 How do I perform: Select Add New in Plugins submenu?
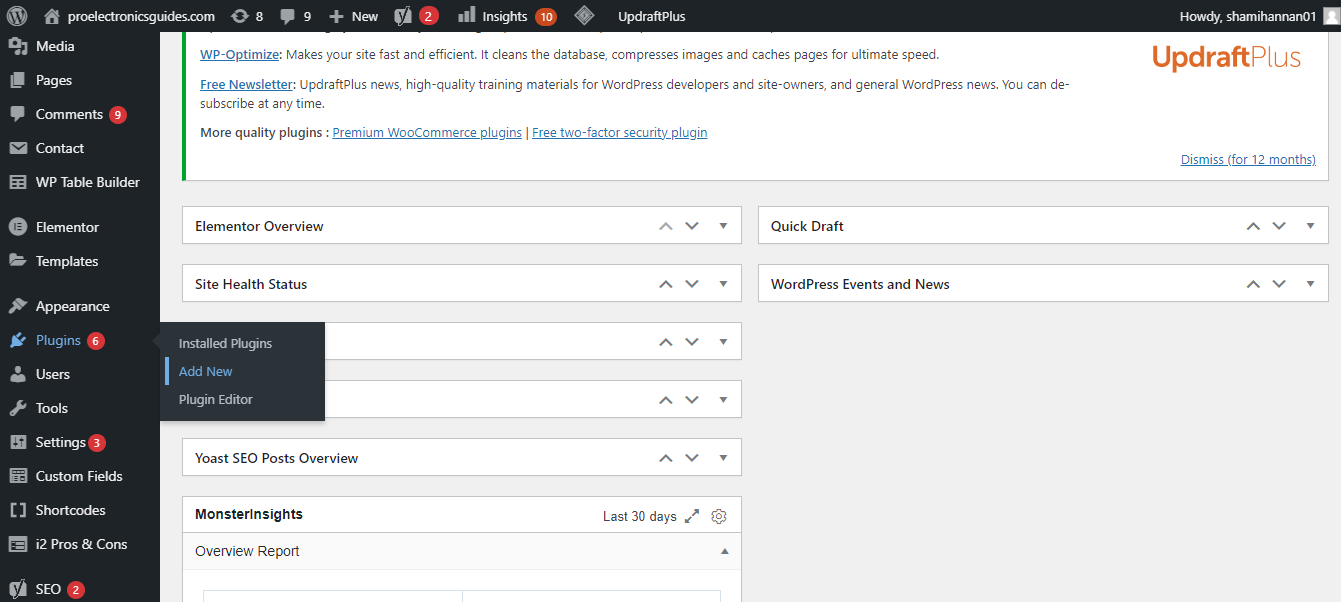click(206, 371)
